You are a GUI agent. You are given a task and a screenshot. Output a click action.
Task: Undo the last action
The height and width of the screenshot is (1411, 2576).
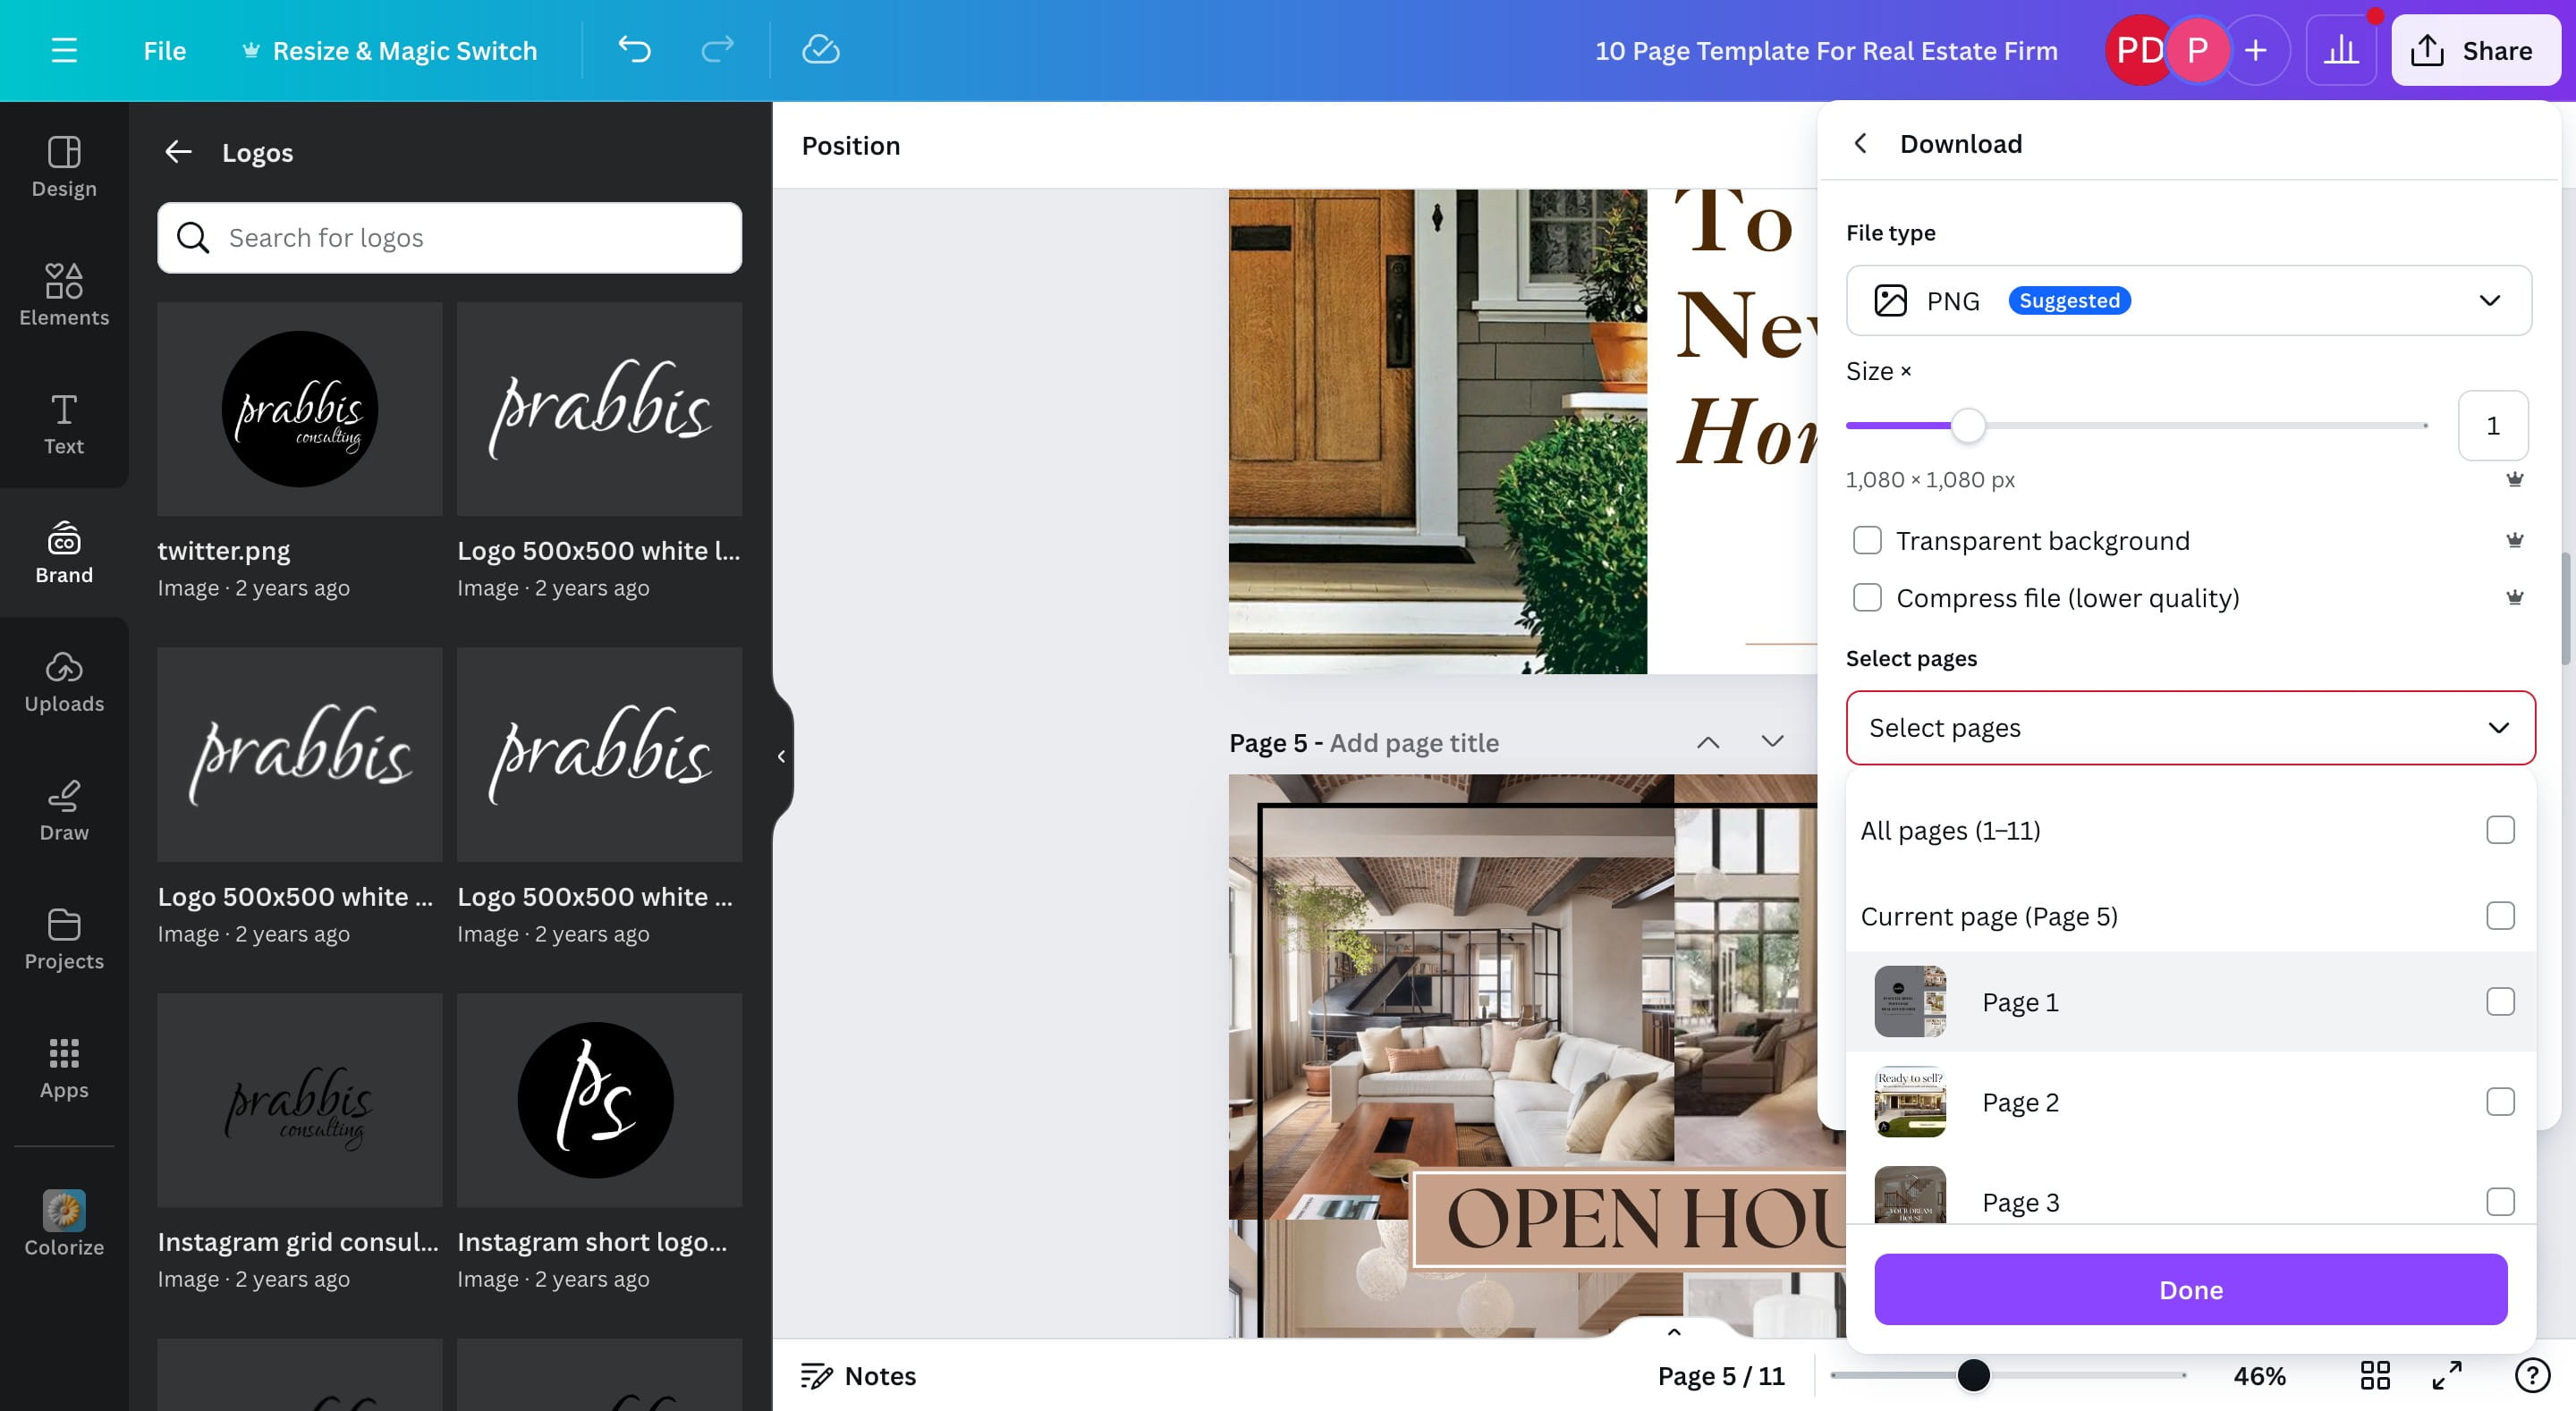click(634, 50)
